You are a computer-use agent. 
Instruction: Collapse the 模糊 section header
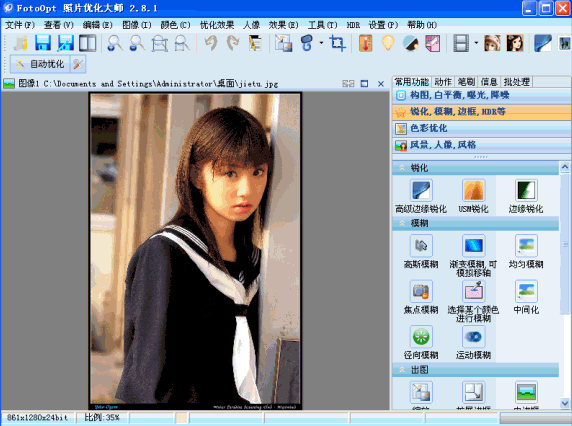point(476,223)
